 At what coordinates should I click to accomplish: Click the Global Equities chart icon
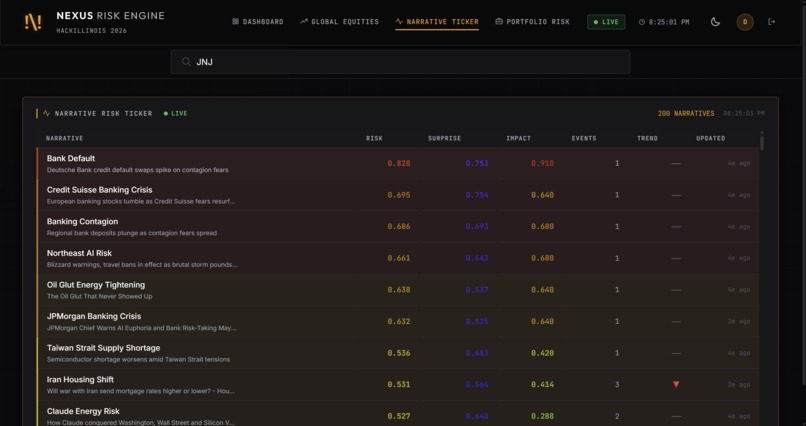tap(304, 22)
